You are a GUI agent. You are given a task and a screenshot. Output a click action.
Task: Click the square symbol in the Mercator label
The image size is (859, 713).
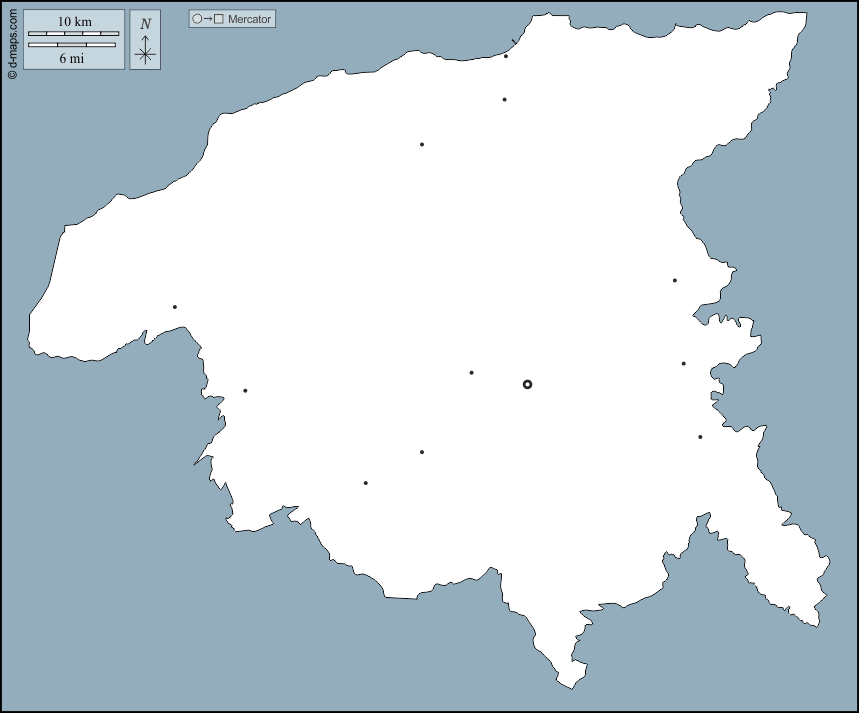[219, 19]
